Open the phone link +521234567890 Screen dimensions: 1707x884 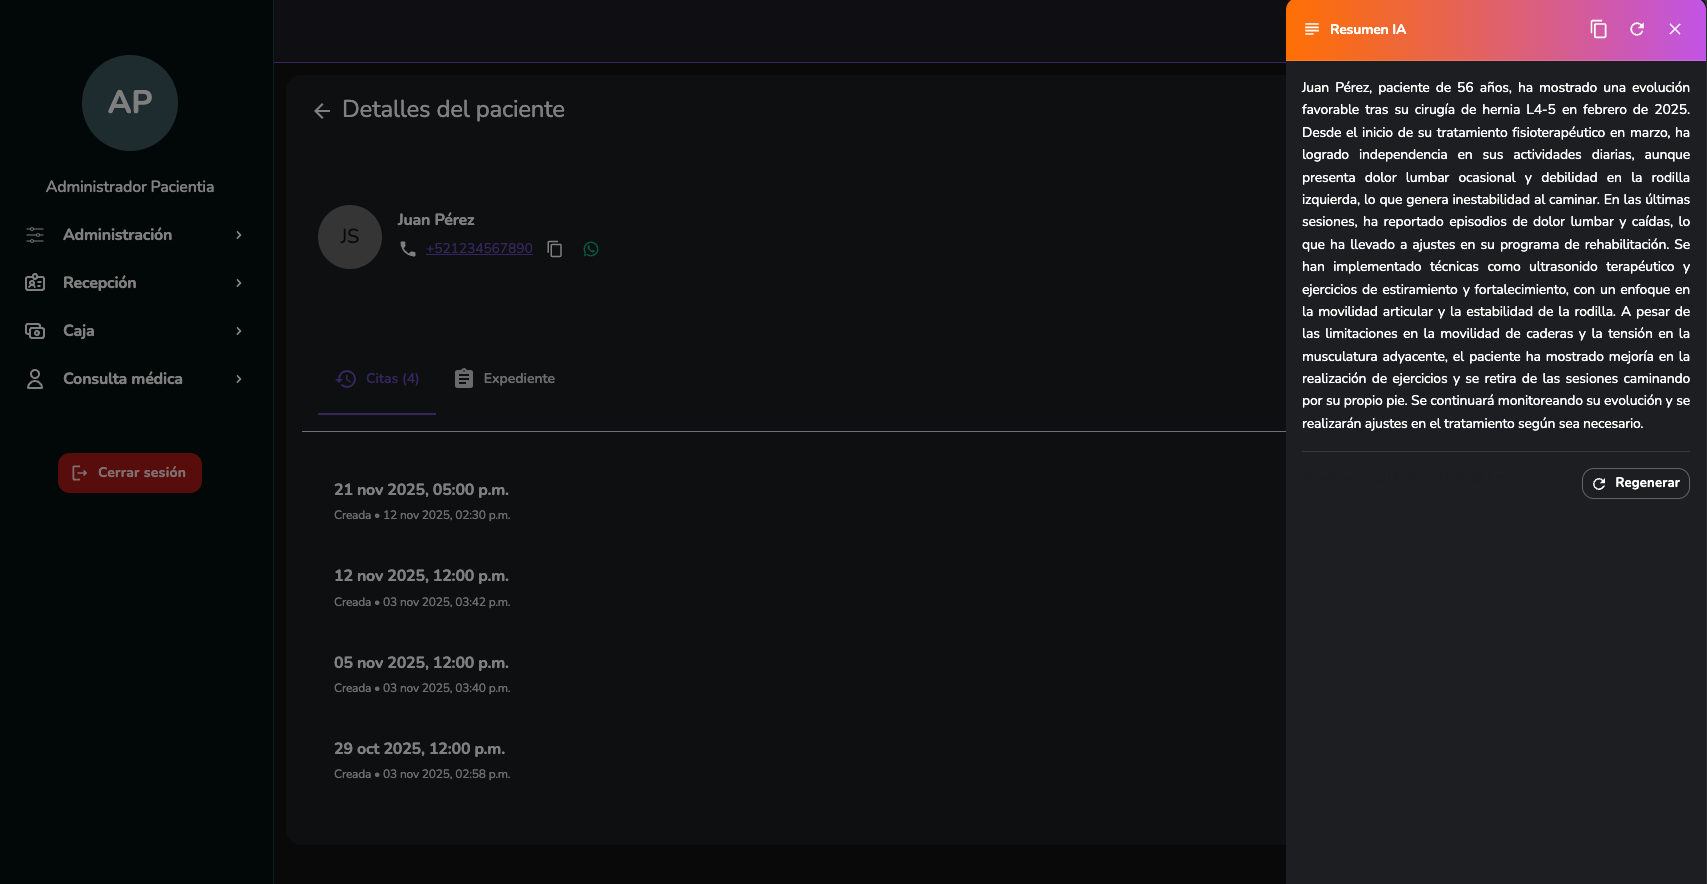(479, 249)
